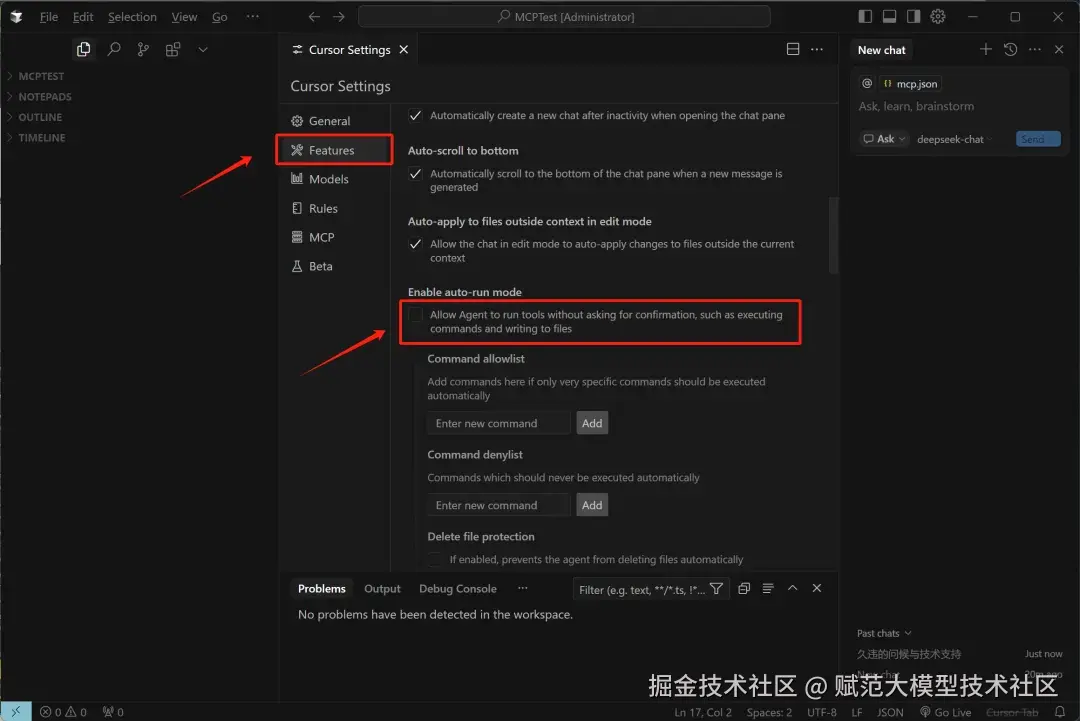
Task: Open the Edit menu
Action: coord(83,17)
